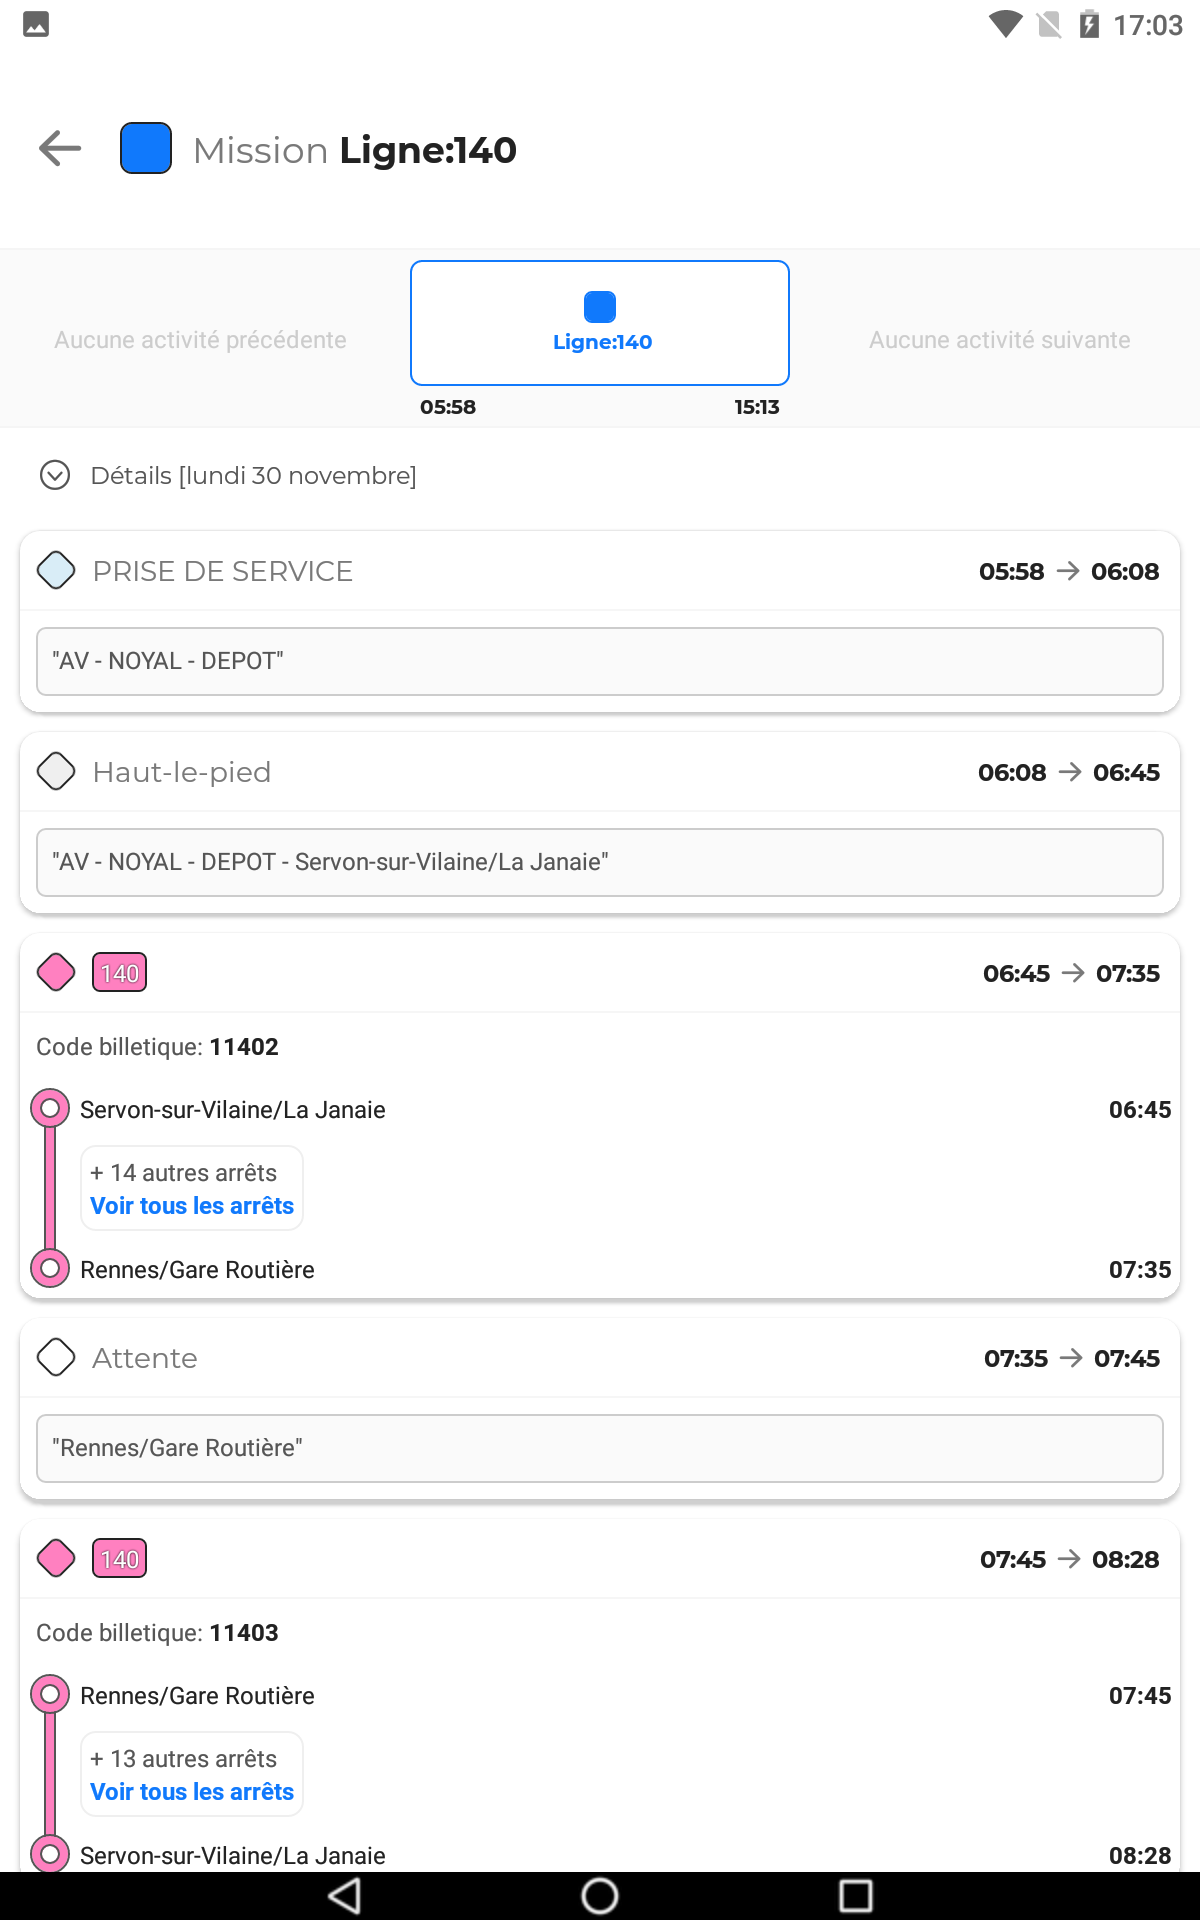This screenshot has width=1200, height=1920.
Task: Show all stops for the 07:45 trip
Action: (192, 1792)
